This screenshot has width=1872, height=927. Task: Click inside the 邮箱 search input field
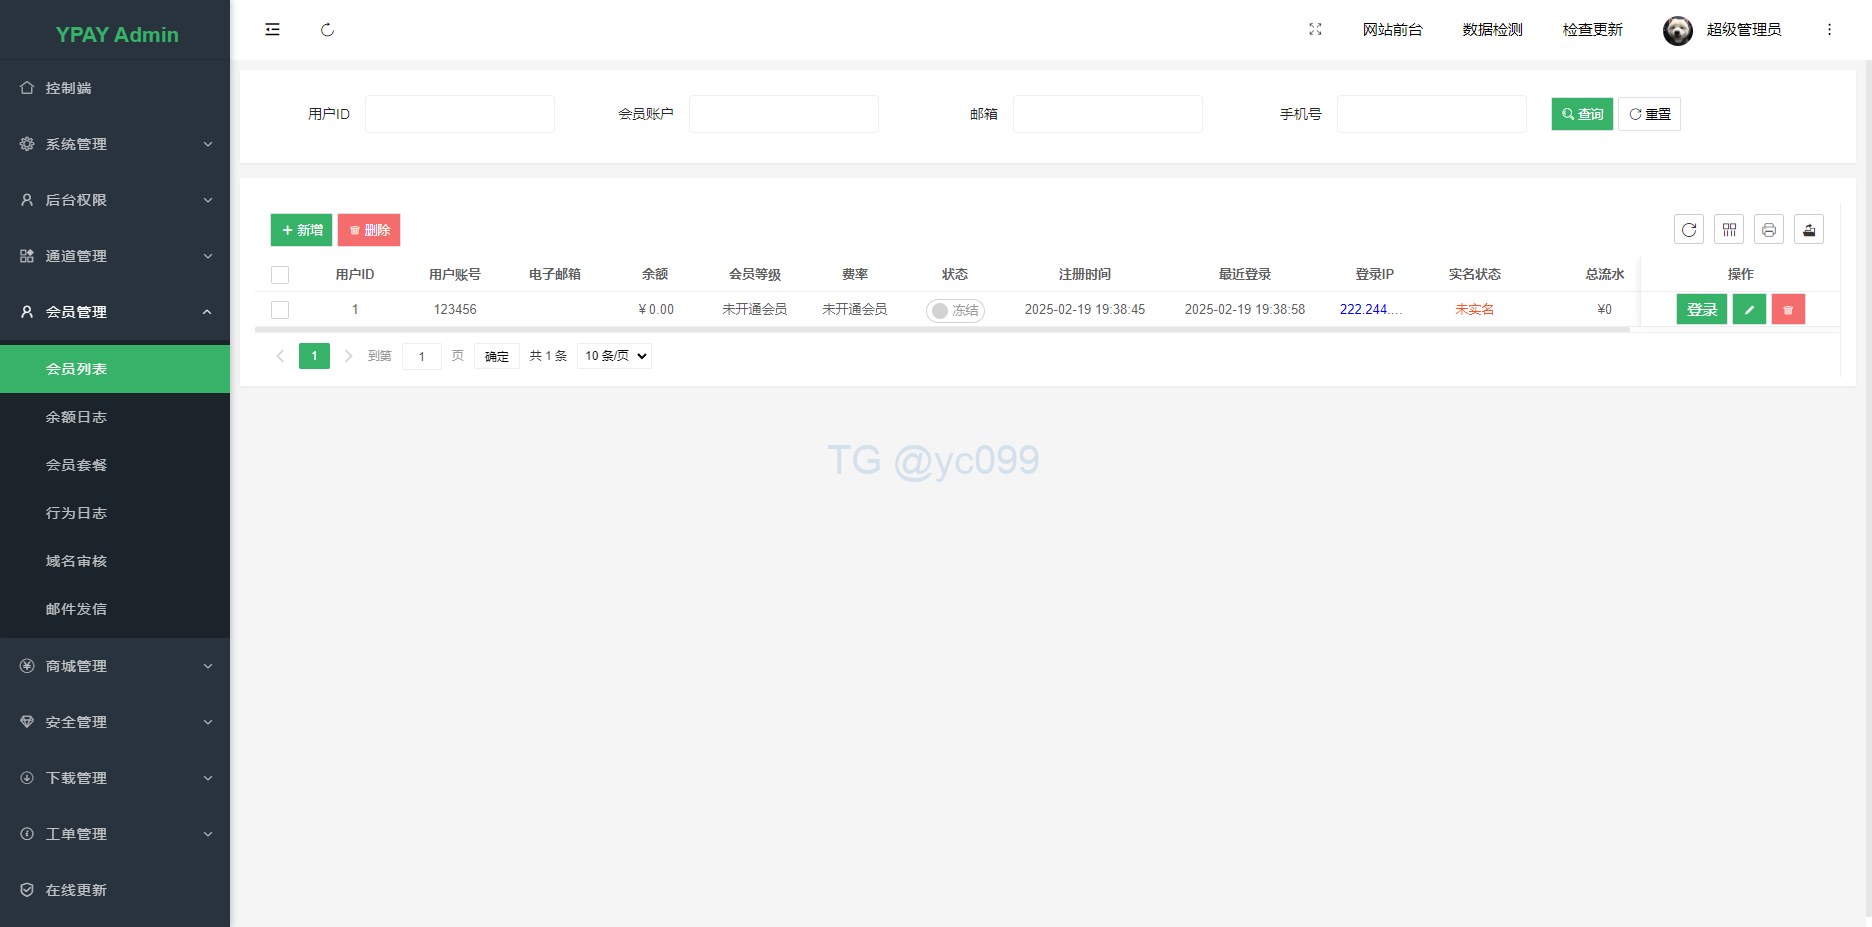coord(1107,114)
